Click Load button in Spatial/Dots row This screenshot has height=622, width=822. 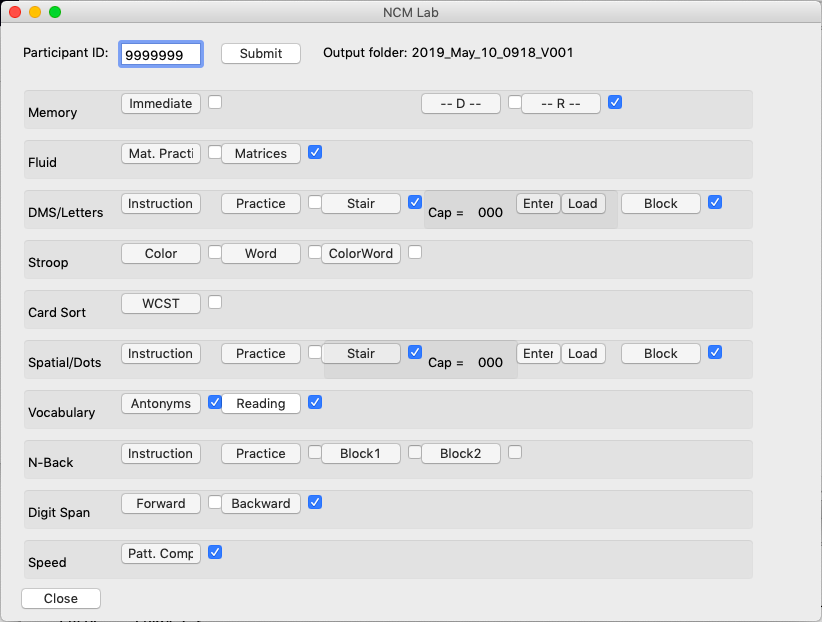click(583, 353)
